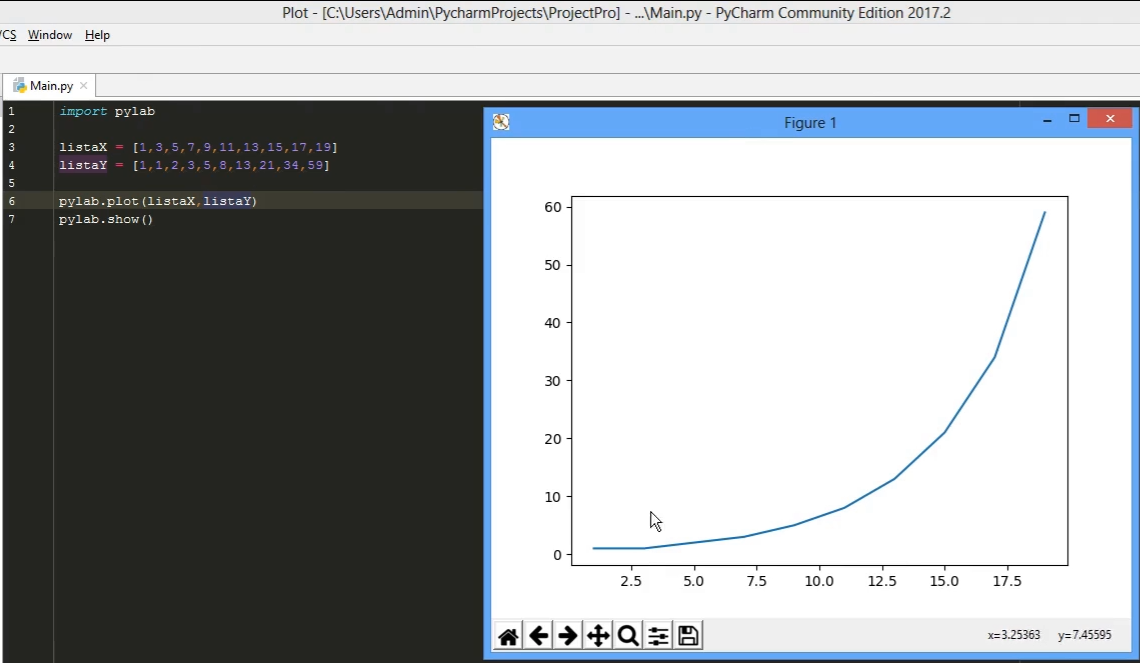Reset the plot with the Home icon
This screenshot has width=1140, height=663.
[508, 636]
